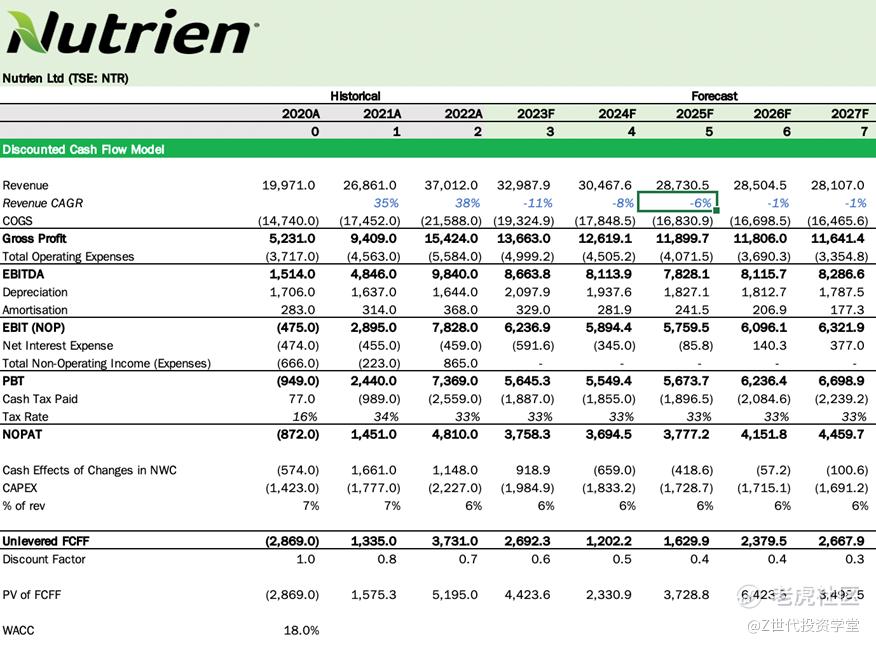Screen dimensions: 876x646
Task: Click the 2022A NOPAT value 4,810.0
Action: point(454,435)
